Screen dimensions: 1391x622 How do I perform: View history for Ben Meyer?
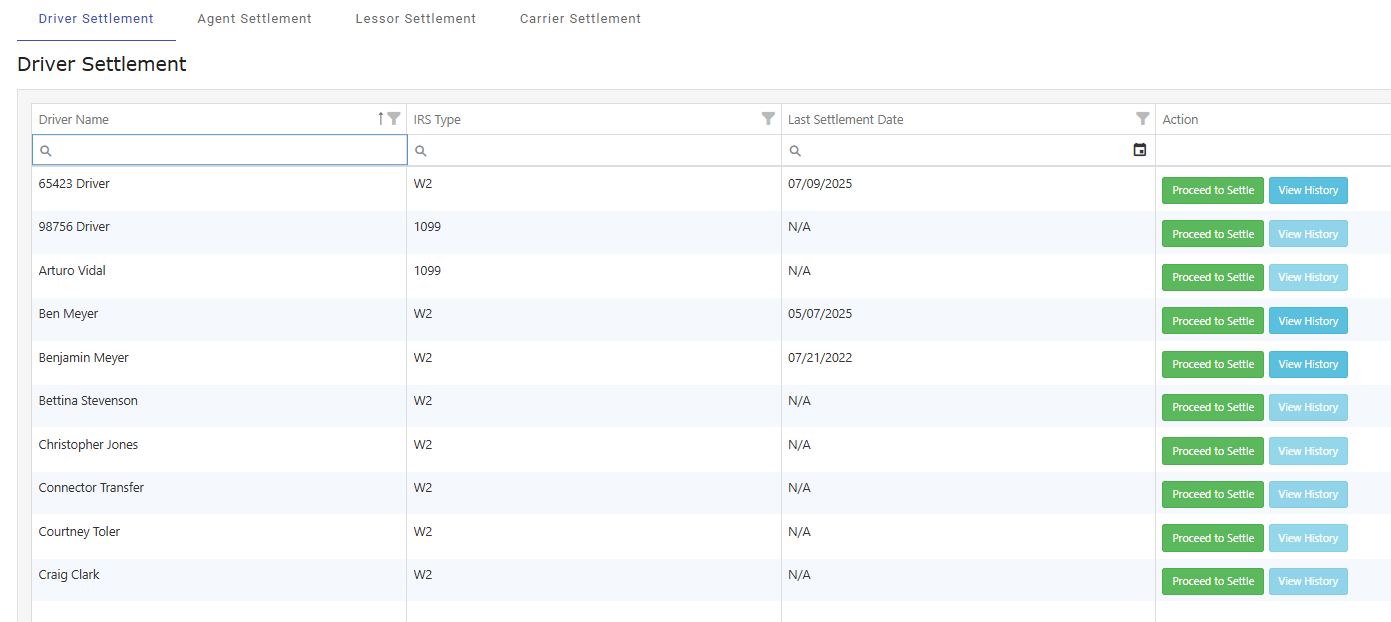pos(1307,321)
